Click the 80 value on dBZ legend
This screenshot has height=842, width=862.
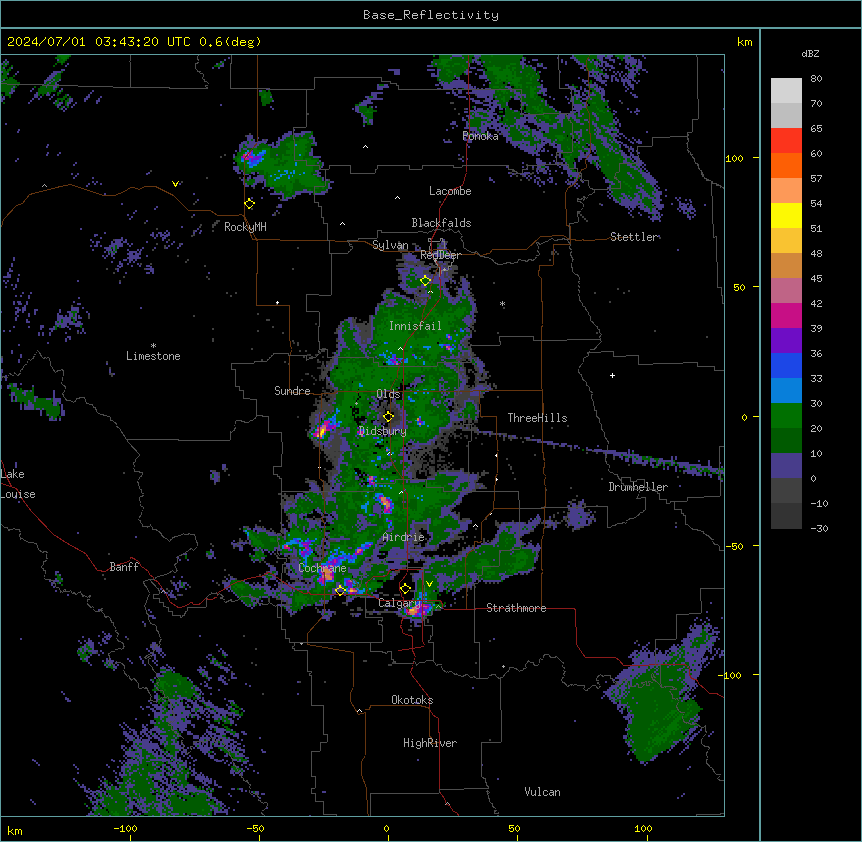[816, 79]
